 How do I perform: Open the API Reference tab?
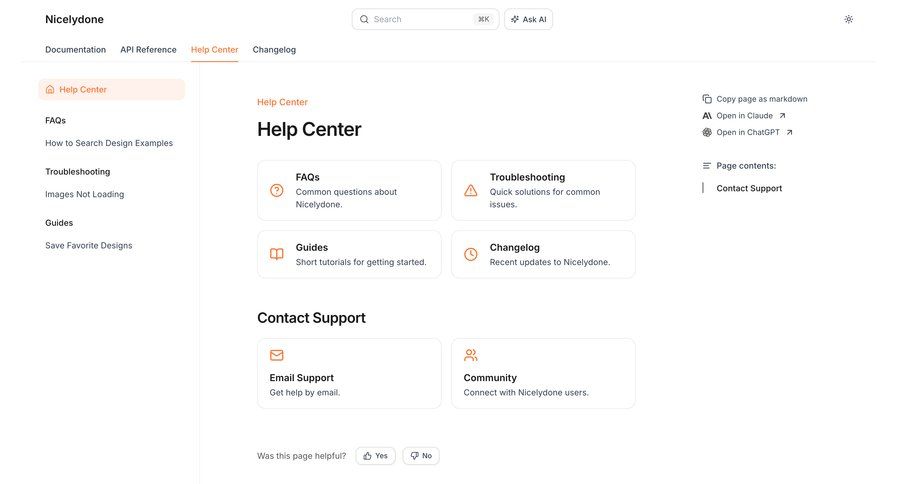pos(148,49)
